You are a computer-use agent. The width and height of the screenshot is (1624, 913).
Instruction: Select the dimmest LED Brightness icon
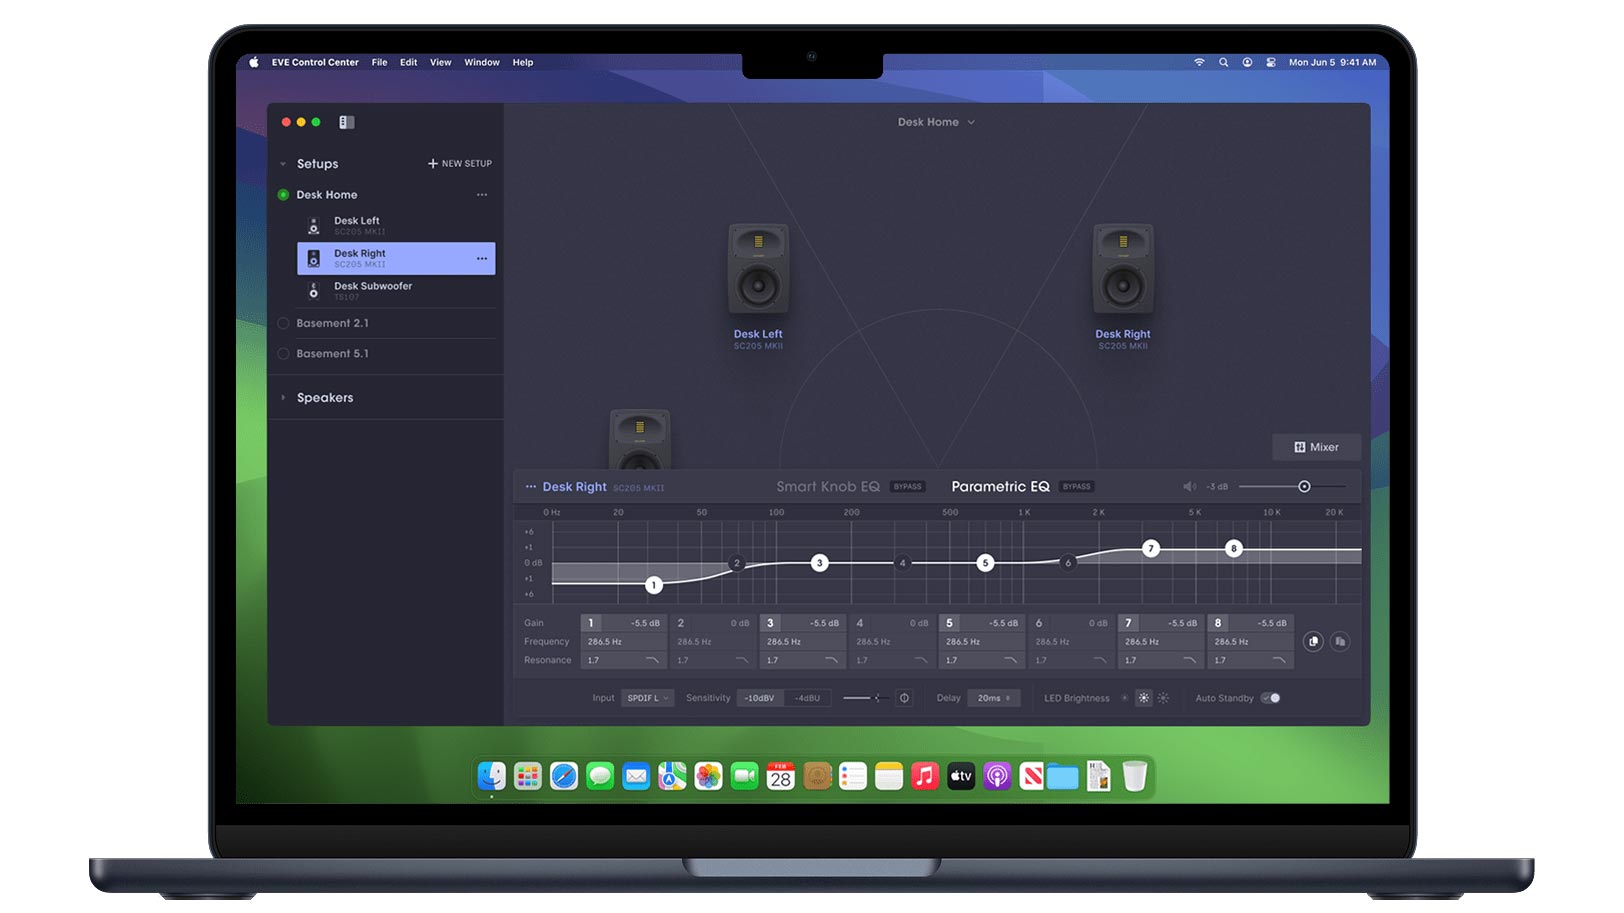pos(1125,699)
